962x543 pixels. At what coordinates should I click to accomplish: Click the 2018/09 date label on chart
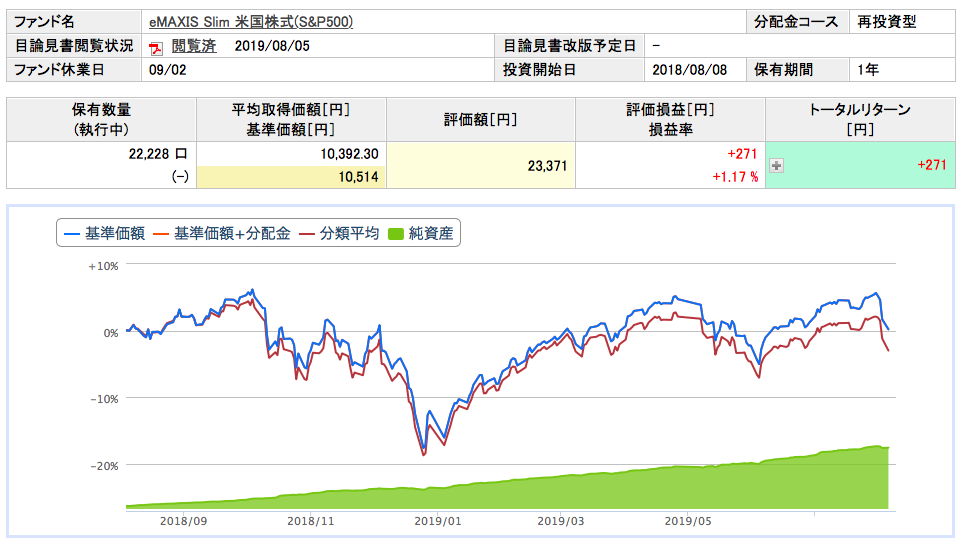[183, 522]
